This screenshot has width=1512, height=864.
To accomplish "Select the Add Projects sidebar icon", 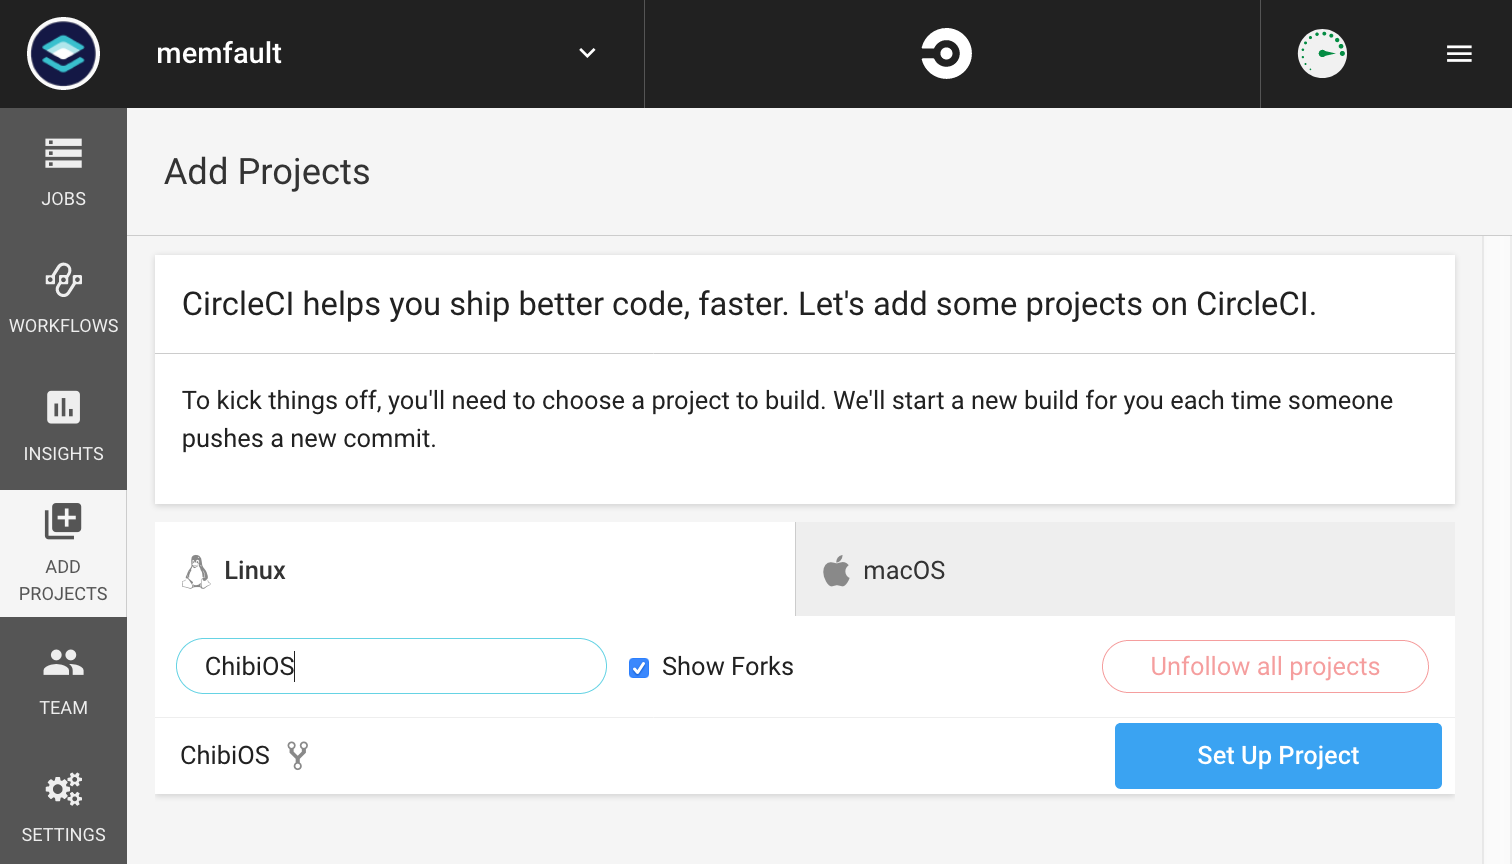I will pyautogui.click(x=63, y=522).
